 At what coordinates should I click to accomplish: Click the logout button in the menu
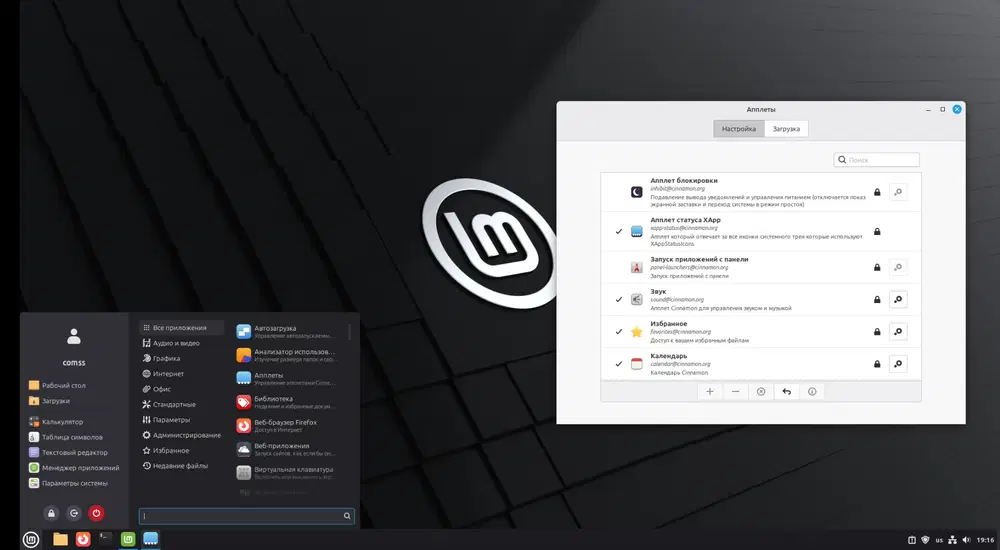click(74, 513)
